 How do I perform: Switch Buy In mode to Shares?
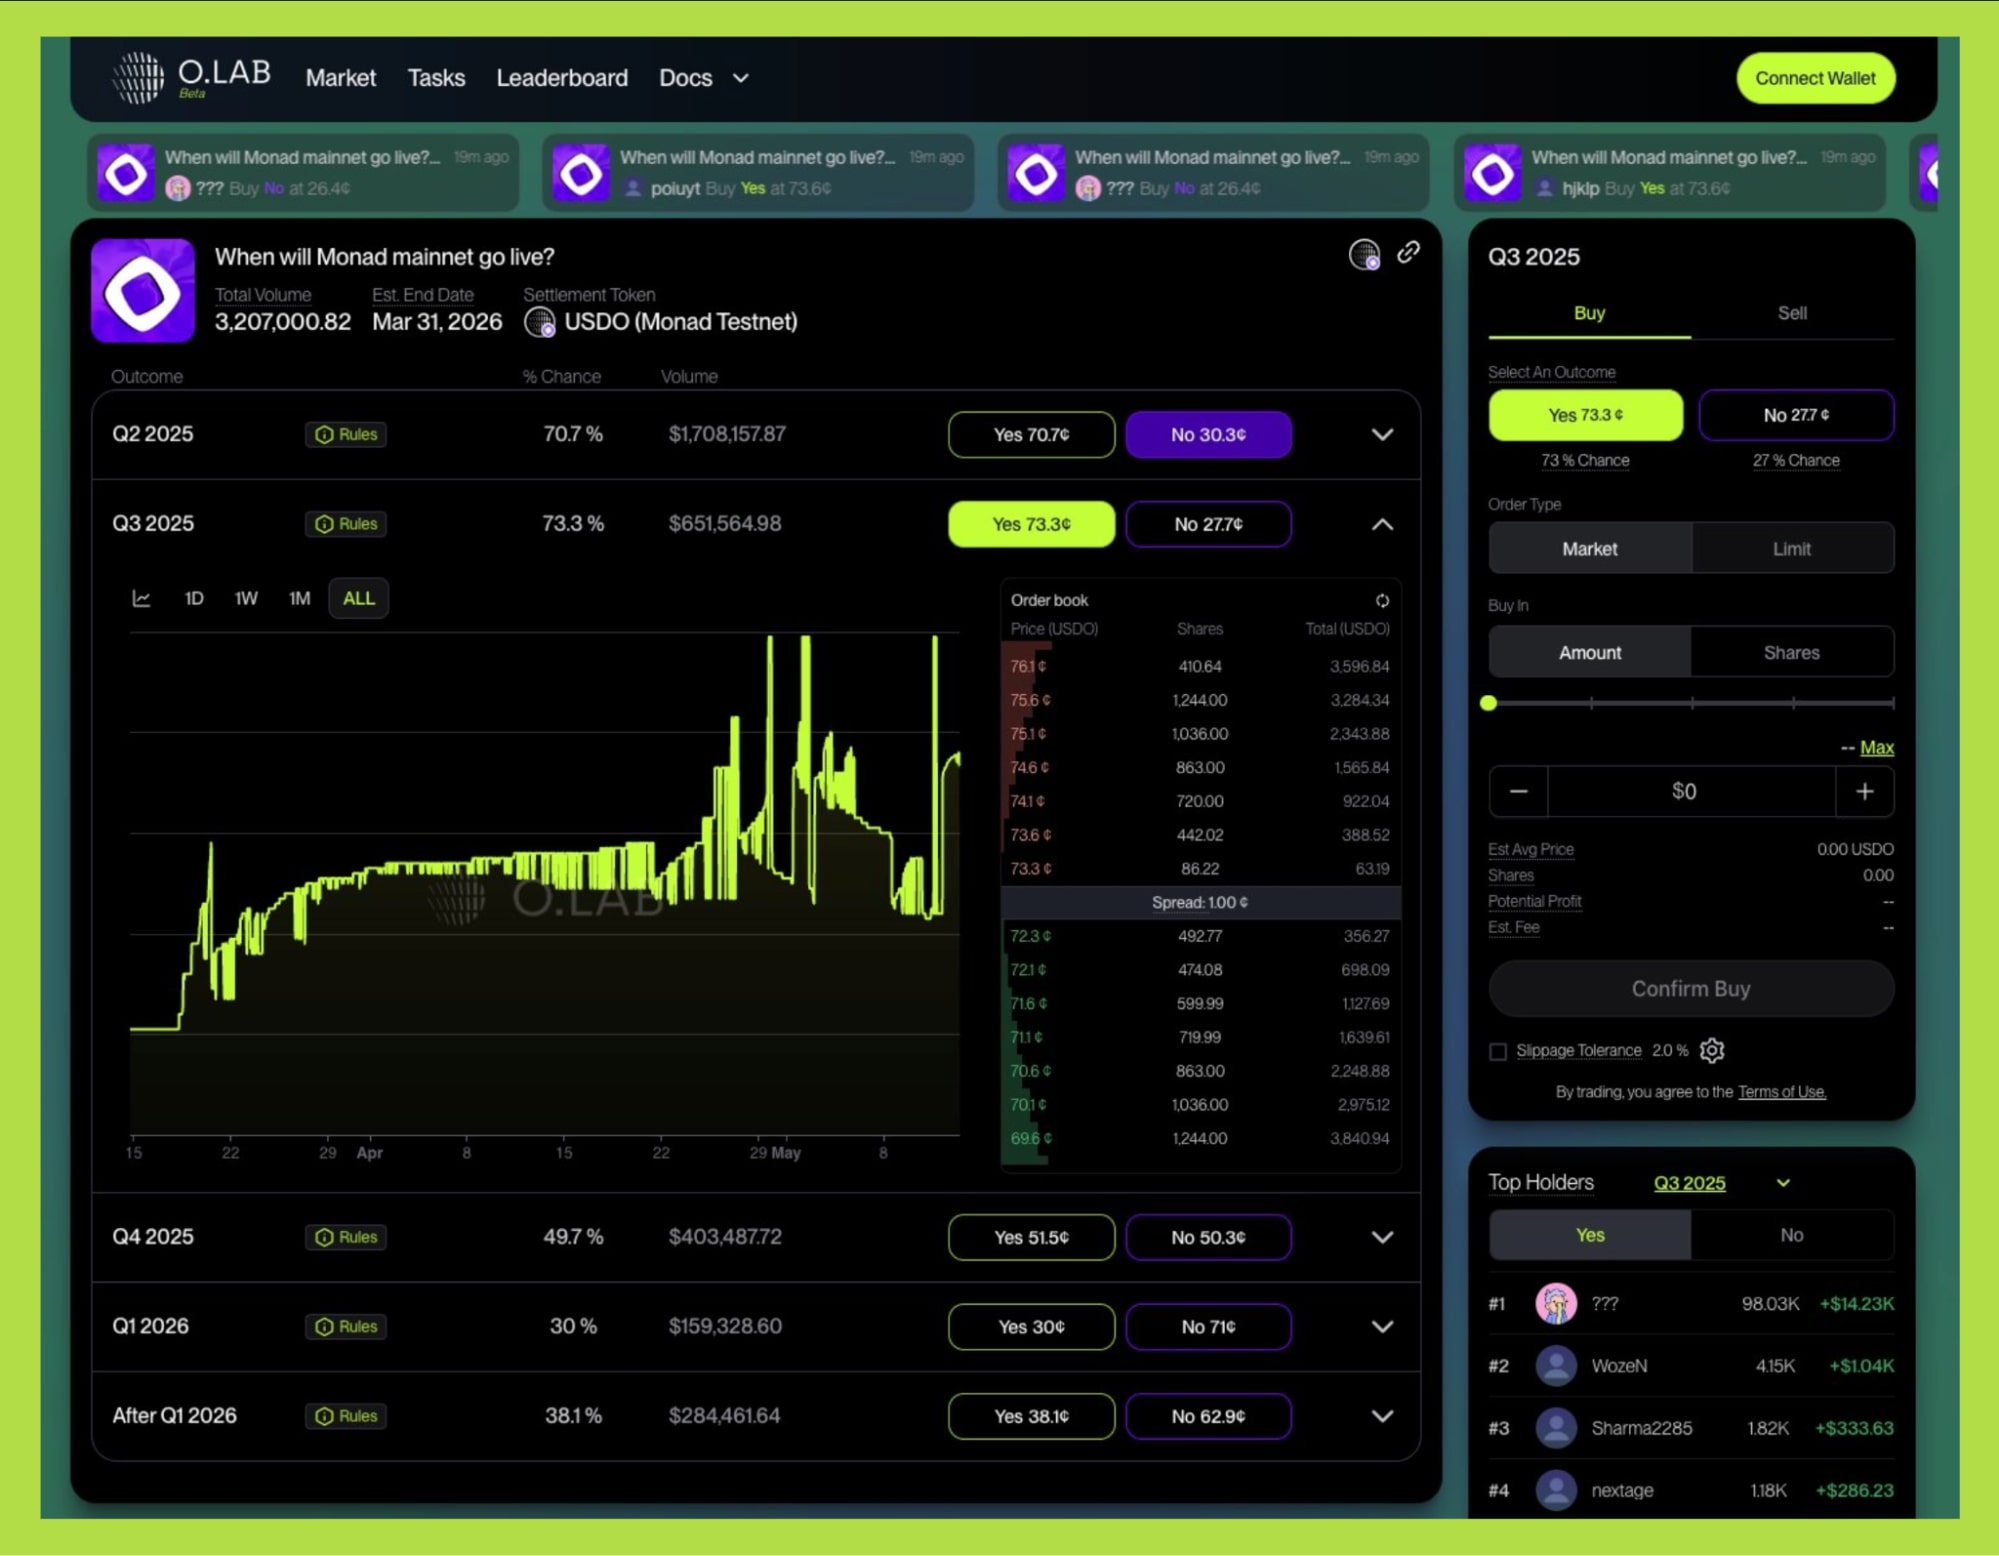[x=1791, y=652]
